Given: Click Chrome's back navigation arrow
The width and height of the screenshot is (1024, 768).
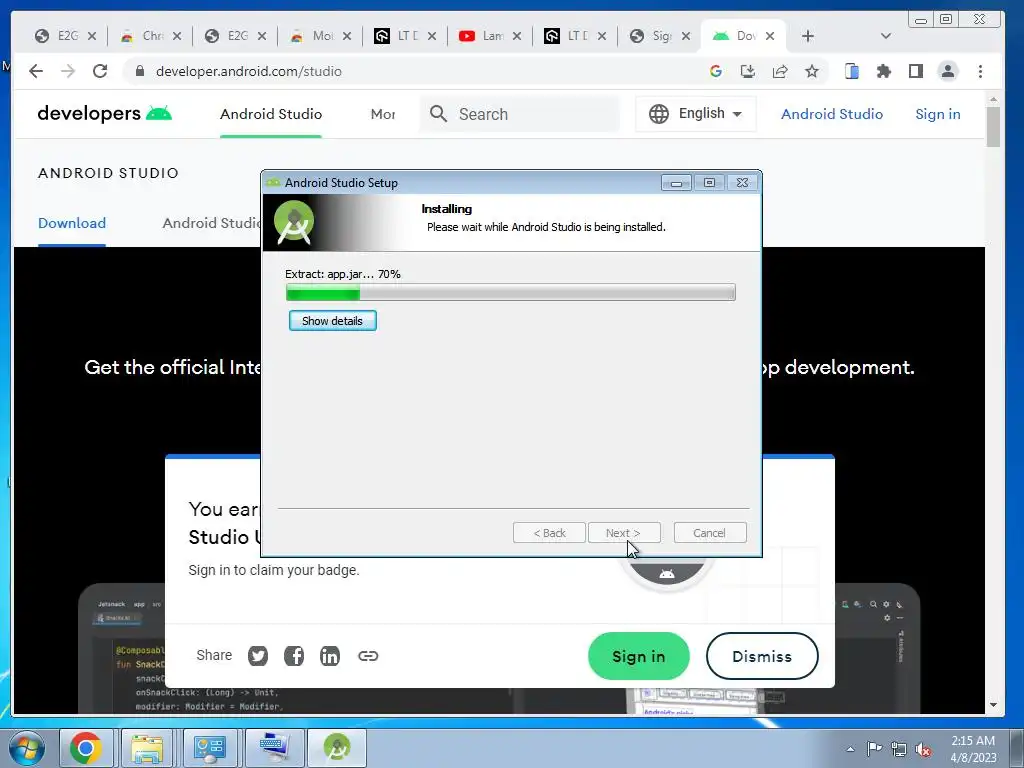Looking at the screenshot, I should [36, 71].
